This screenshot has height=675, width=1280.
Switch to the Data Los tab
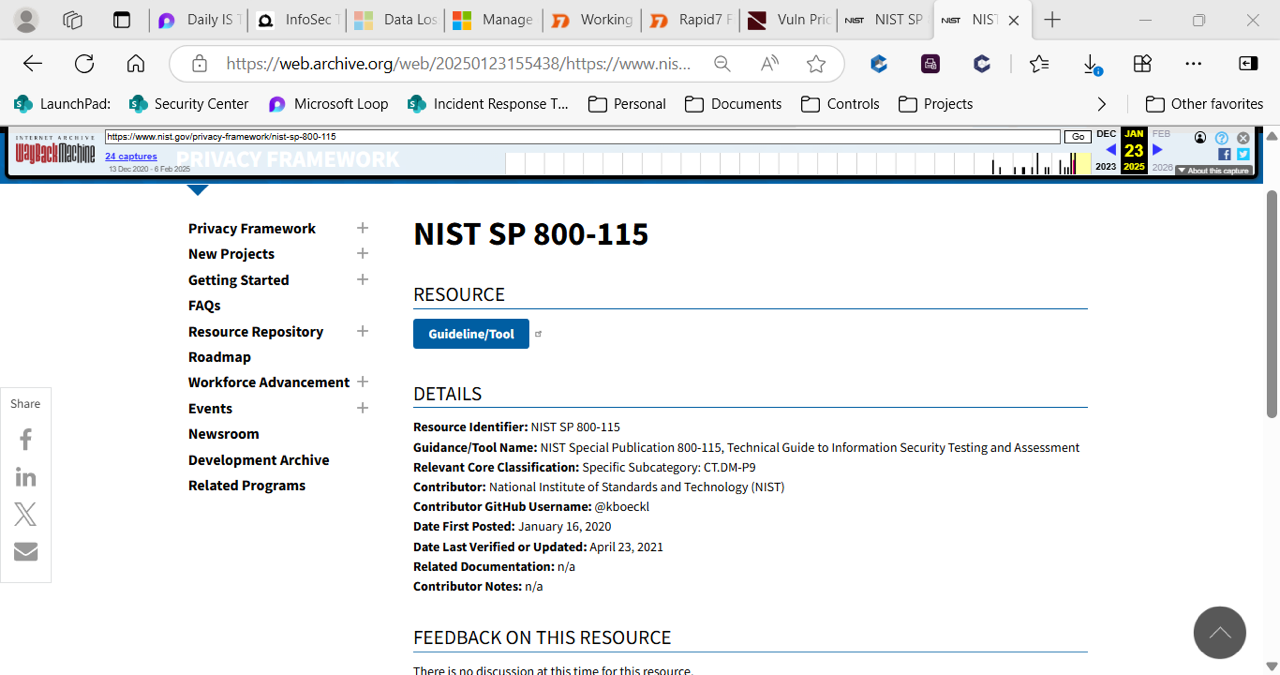(x=394, y=20)
